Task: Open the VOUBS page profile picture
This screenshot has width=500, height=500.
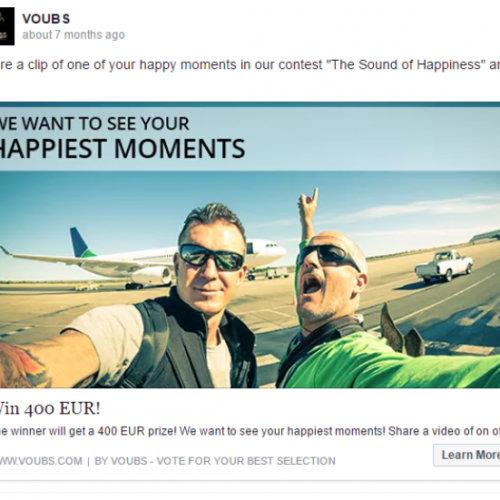Action: [x=7, y=26]
